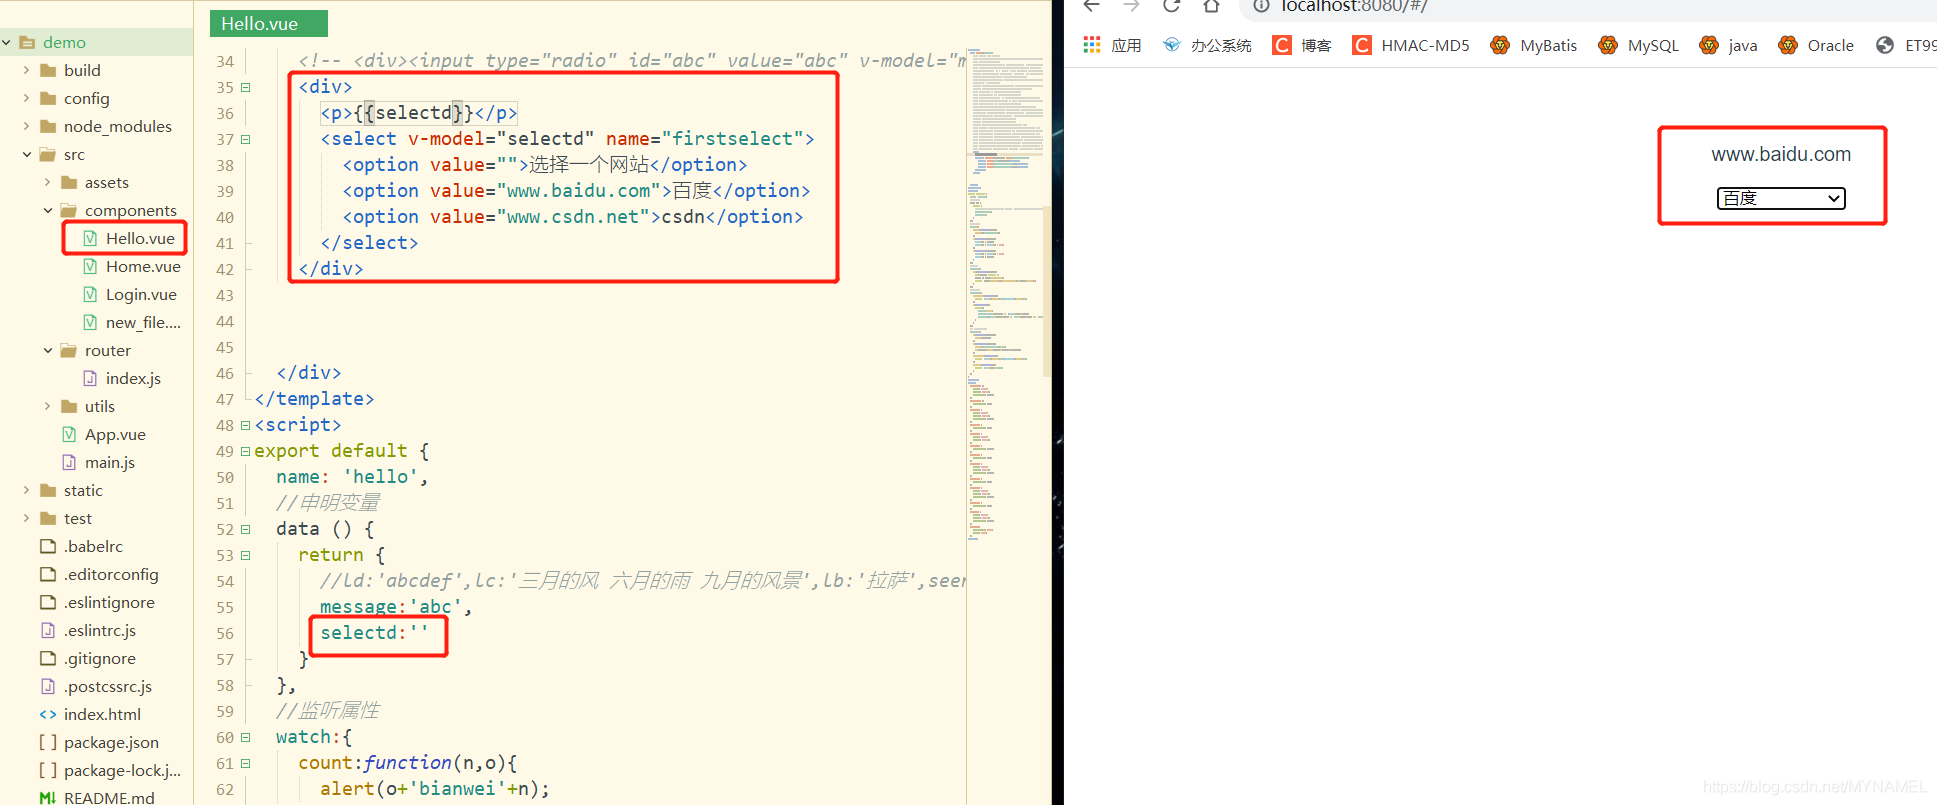
Task: Collapse the demo project root
Action: point(6,42)
